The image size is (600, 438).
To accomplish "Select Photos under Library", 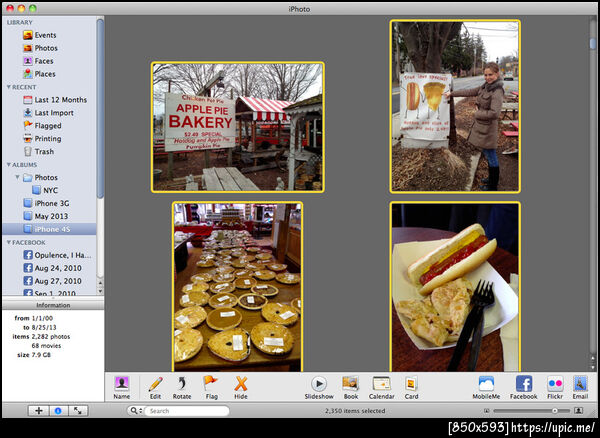I will 41,48.
